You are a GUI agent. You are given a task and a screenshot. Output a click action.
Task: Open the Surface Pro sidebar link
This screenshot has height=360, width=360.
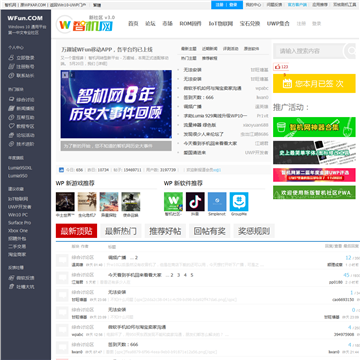coord(19,223)
